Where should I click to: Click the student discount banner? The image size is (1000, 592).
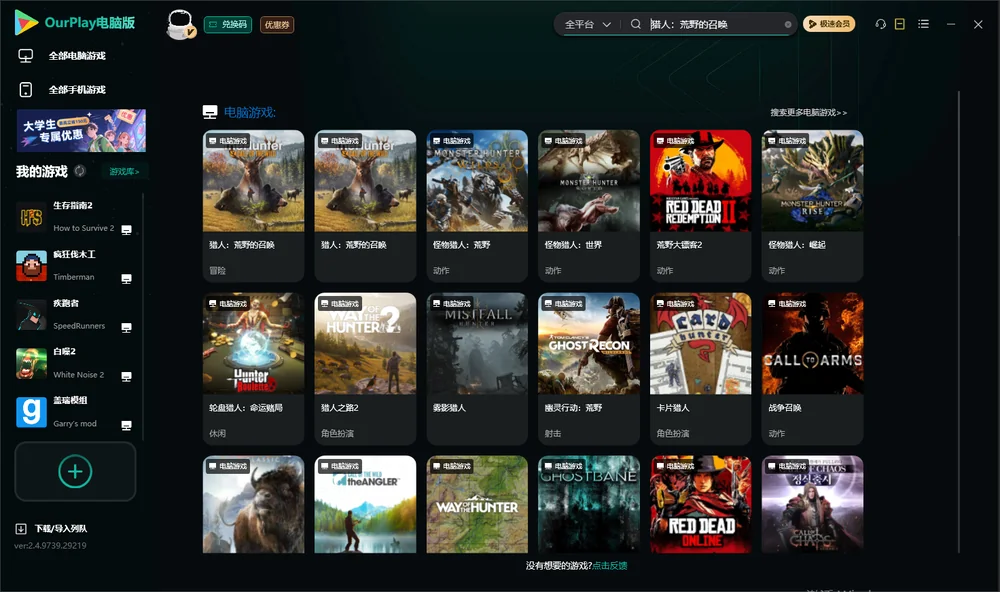(x=81, y=130)
